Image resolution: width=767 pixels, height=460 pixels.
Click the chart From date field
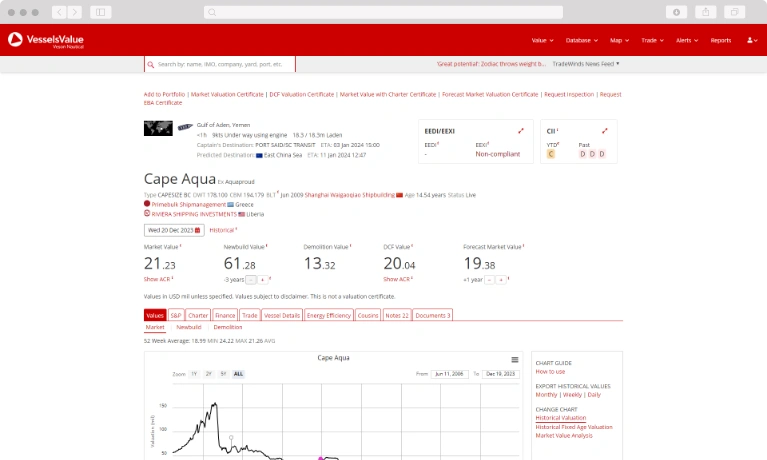click(450, 374)
